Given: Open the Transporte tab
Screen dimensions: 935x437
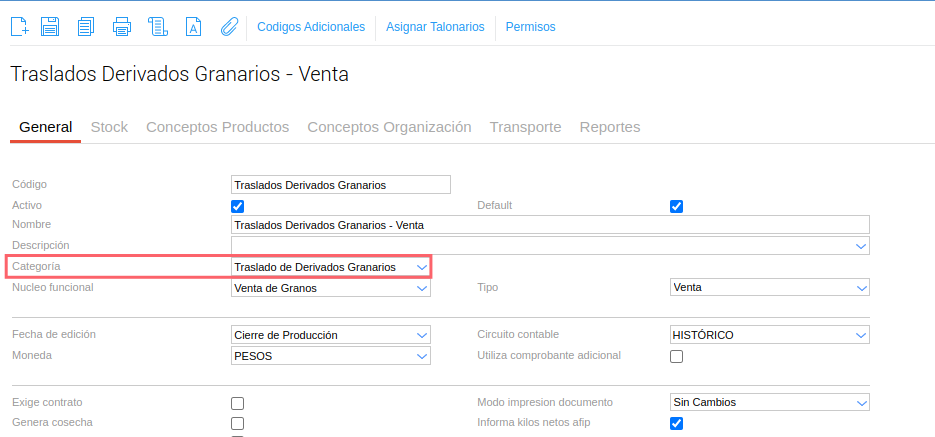Looking at the screenshot, I should coord(525,127).
